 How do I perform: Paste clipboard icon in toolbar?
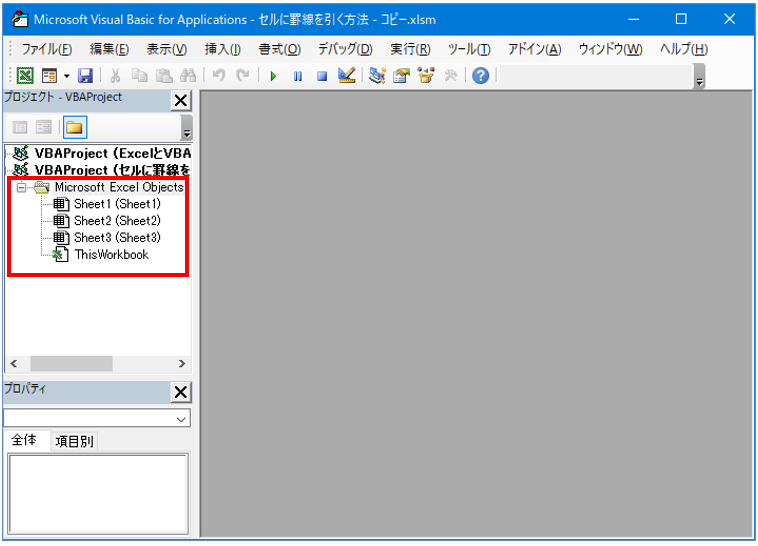click(164, 75)
